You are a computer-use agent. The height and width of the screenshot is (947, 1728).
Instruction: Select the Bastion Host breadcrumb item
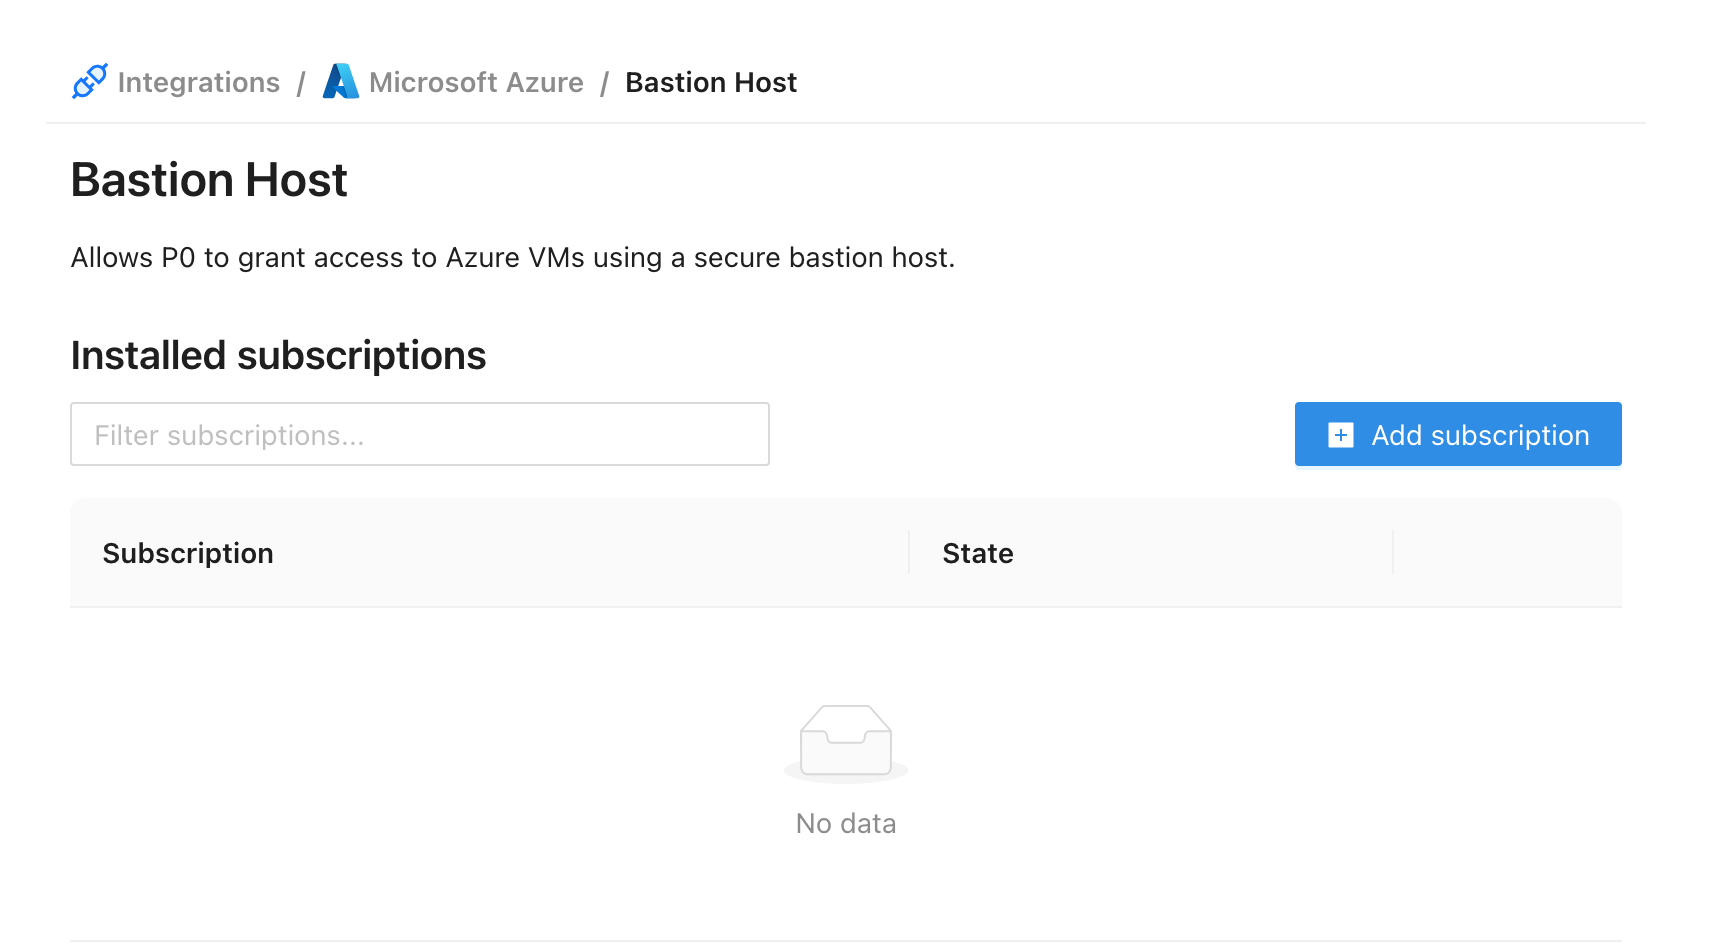click(x=711, y=82)
